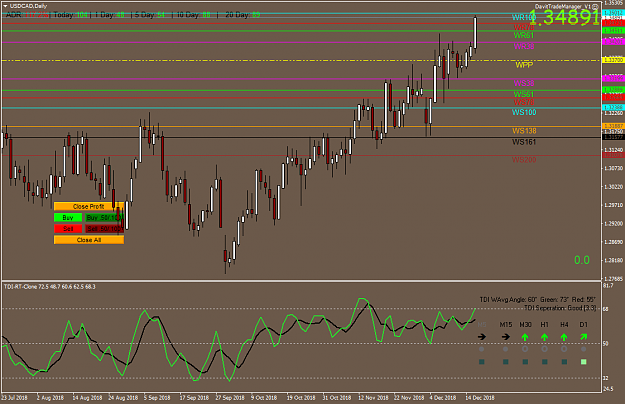
Task: Click the WS200 support level label
Action: point(524,160)
